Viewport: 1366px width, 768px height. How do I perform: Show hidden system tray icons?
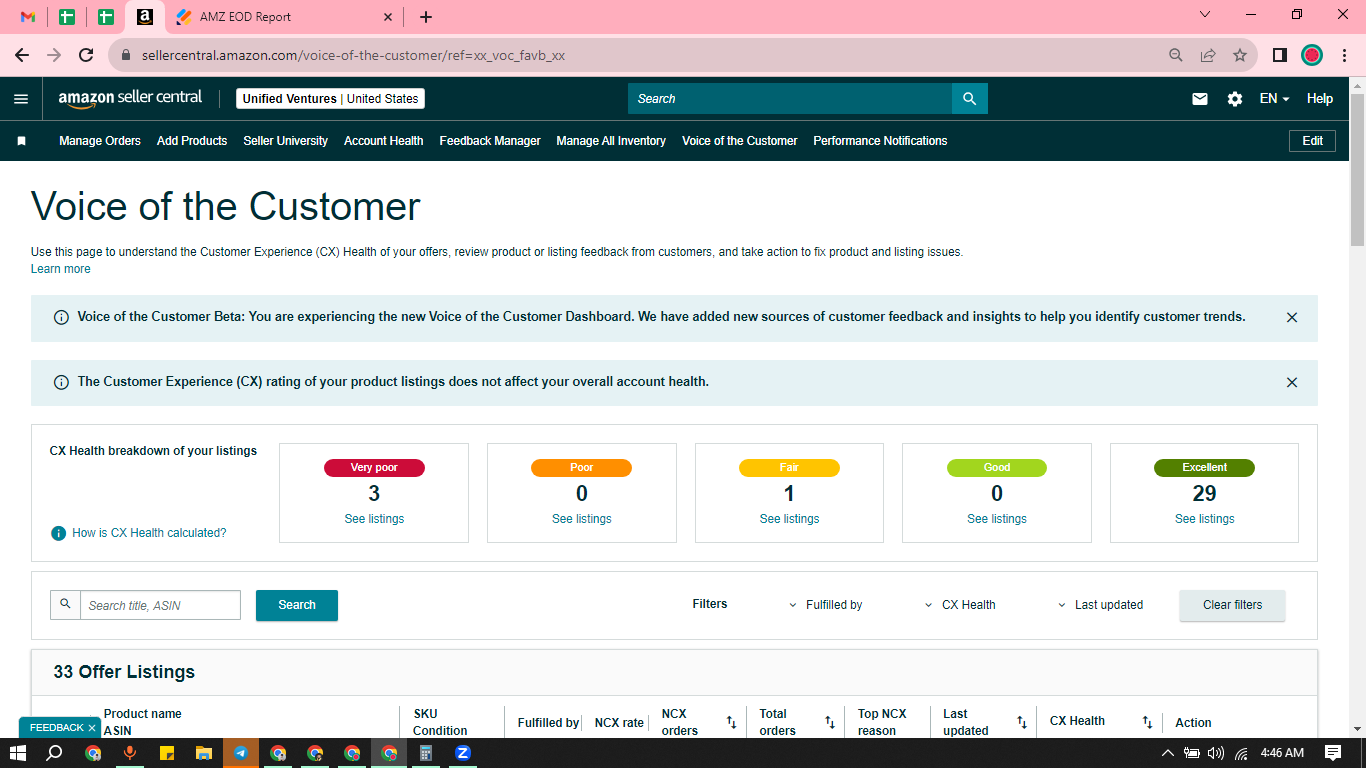(x=1167, y=753)
